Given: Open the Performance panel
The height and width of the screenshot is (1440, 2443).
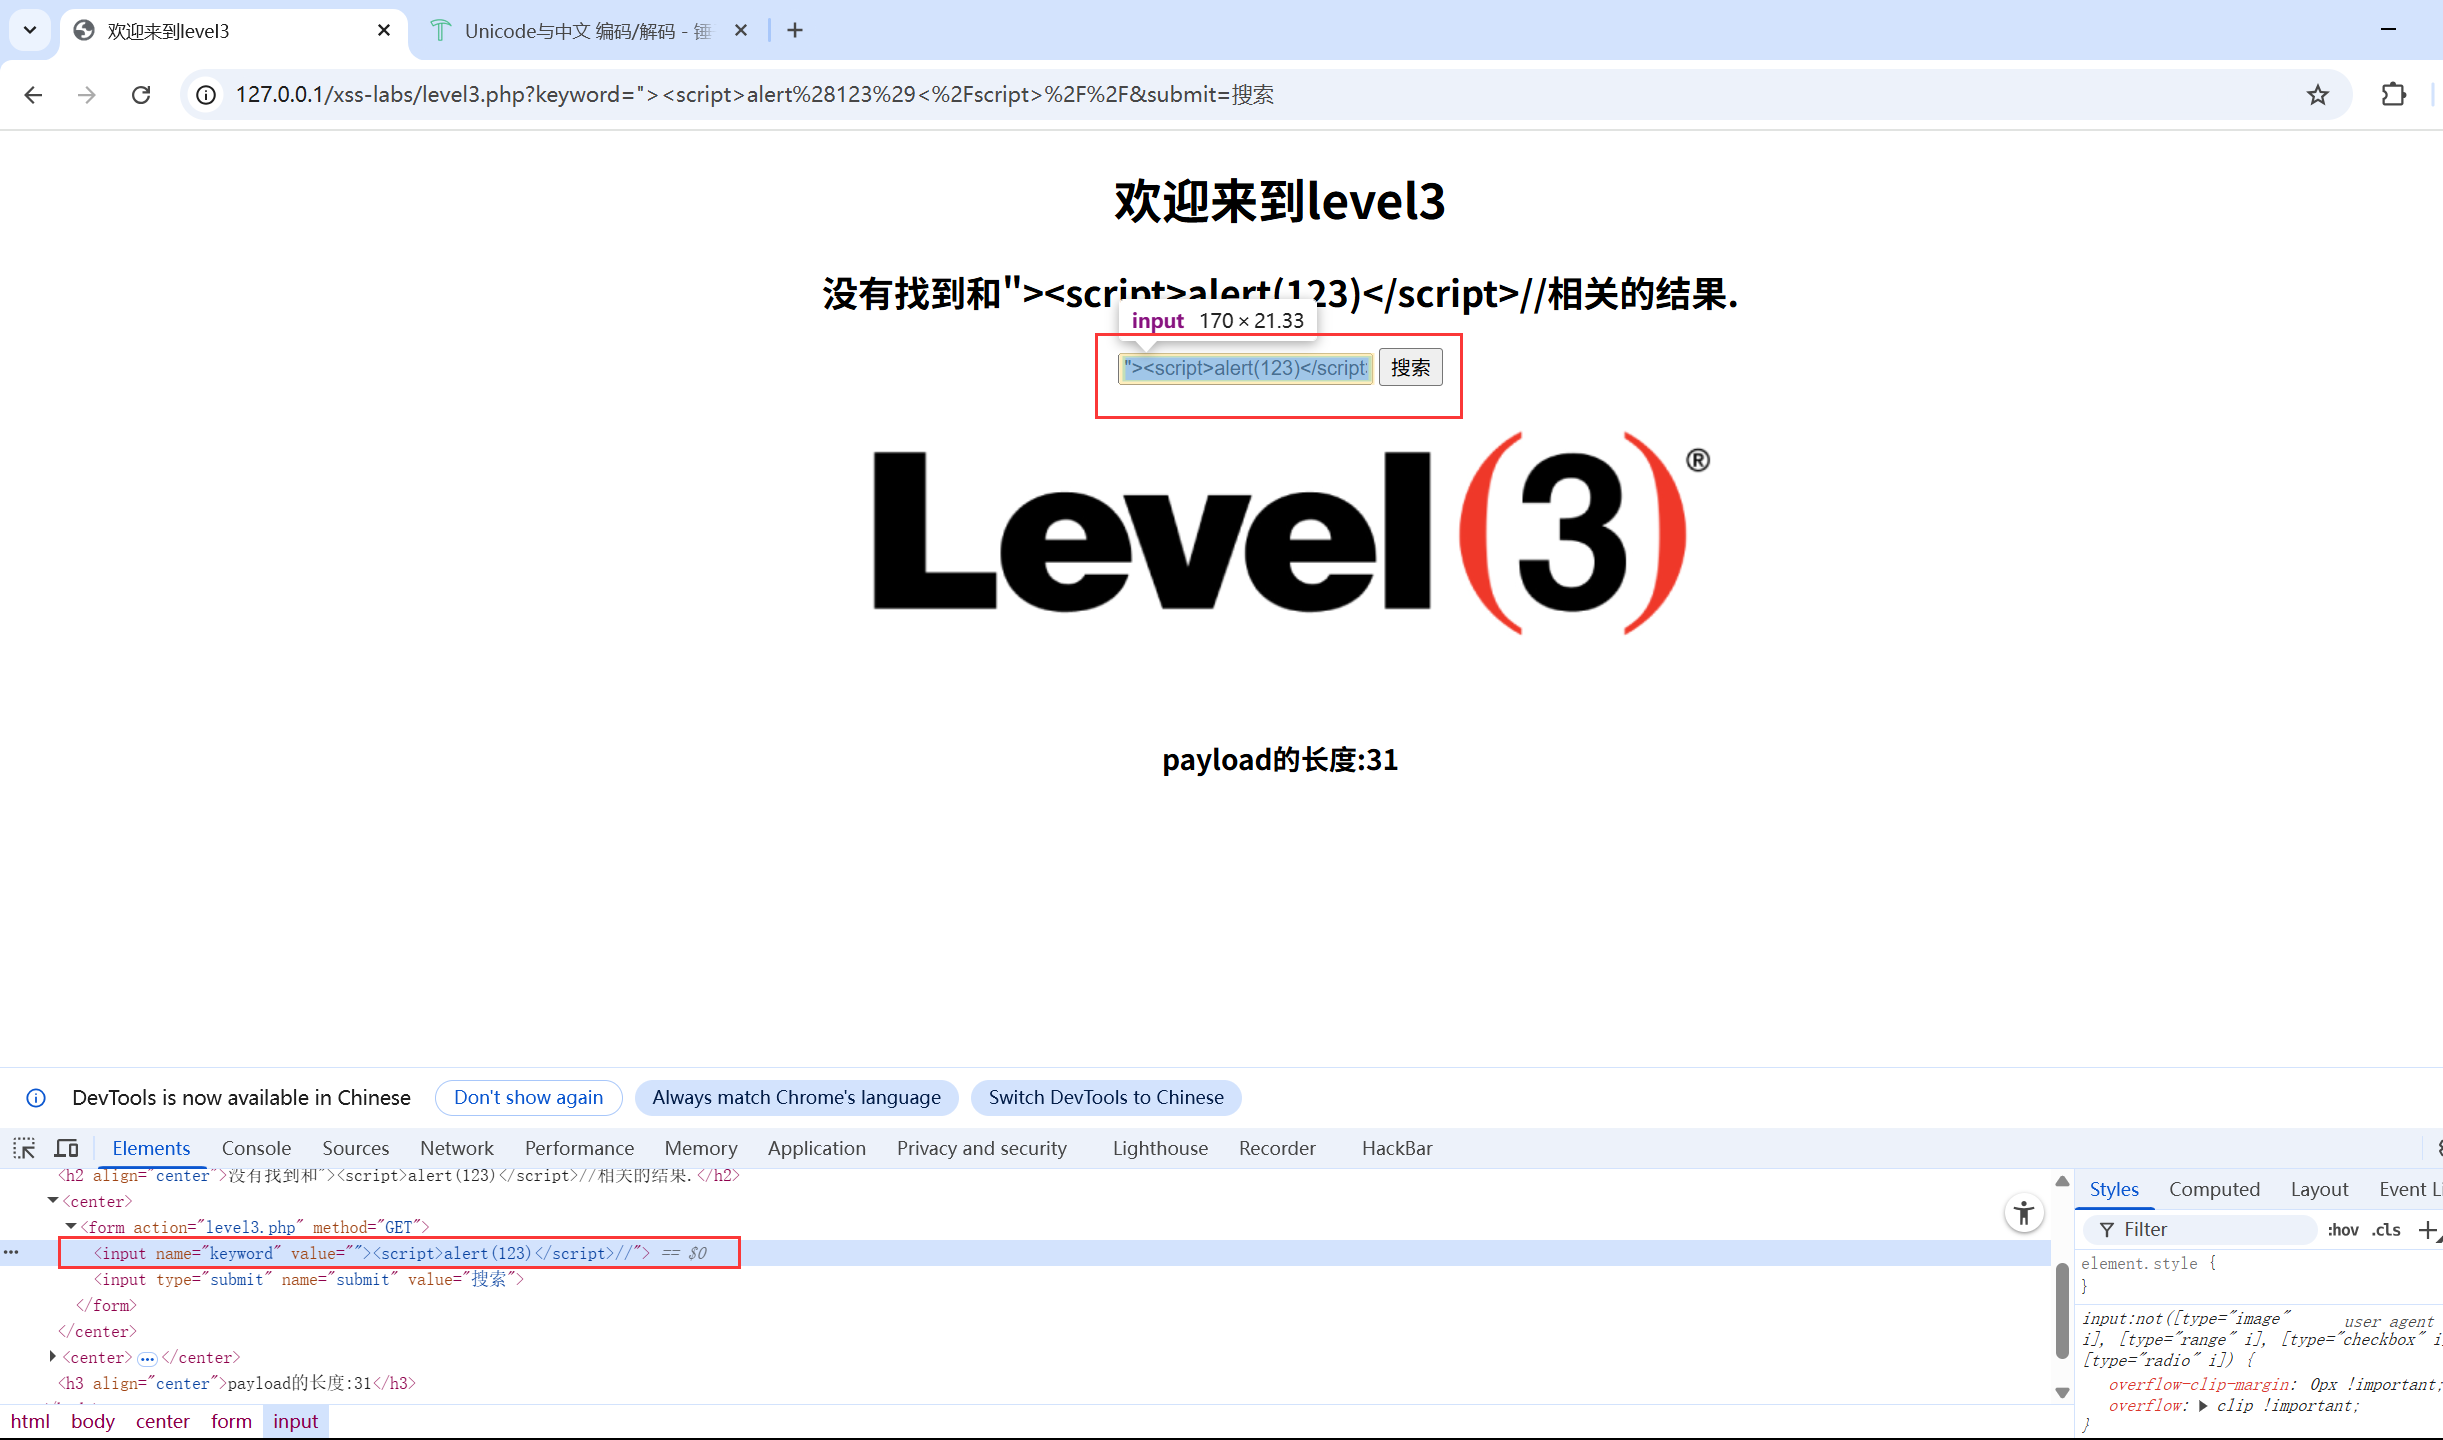Looking at the screenshot, I should coord(579,1148).
